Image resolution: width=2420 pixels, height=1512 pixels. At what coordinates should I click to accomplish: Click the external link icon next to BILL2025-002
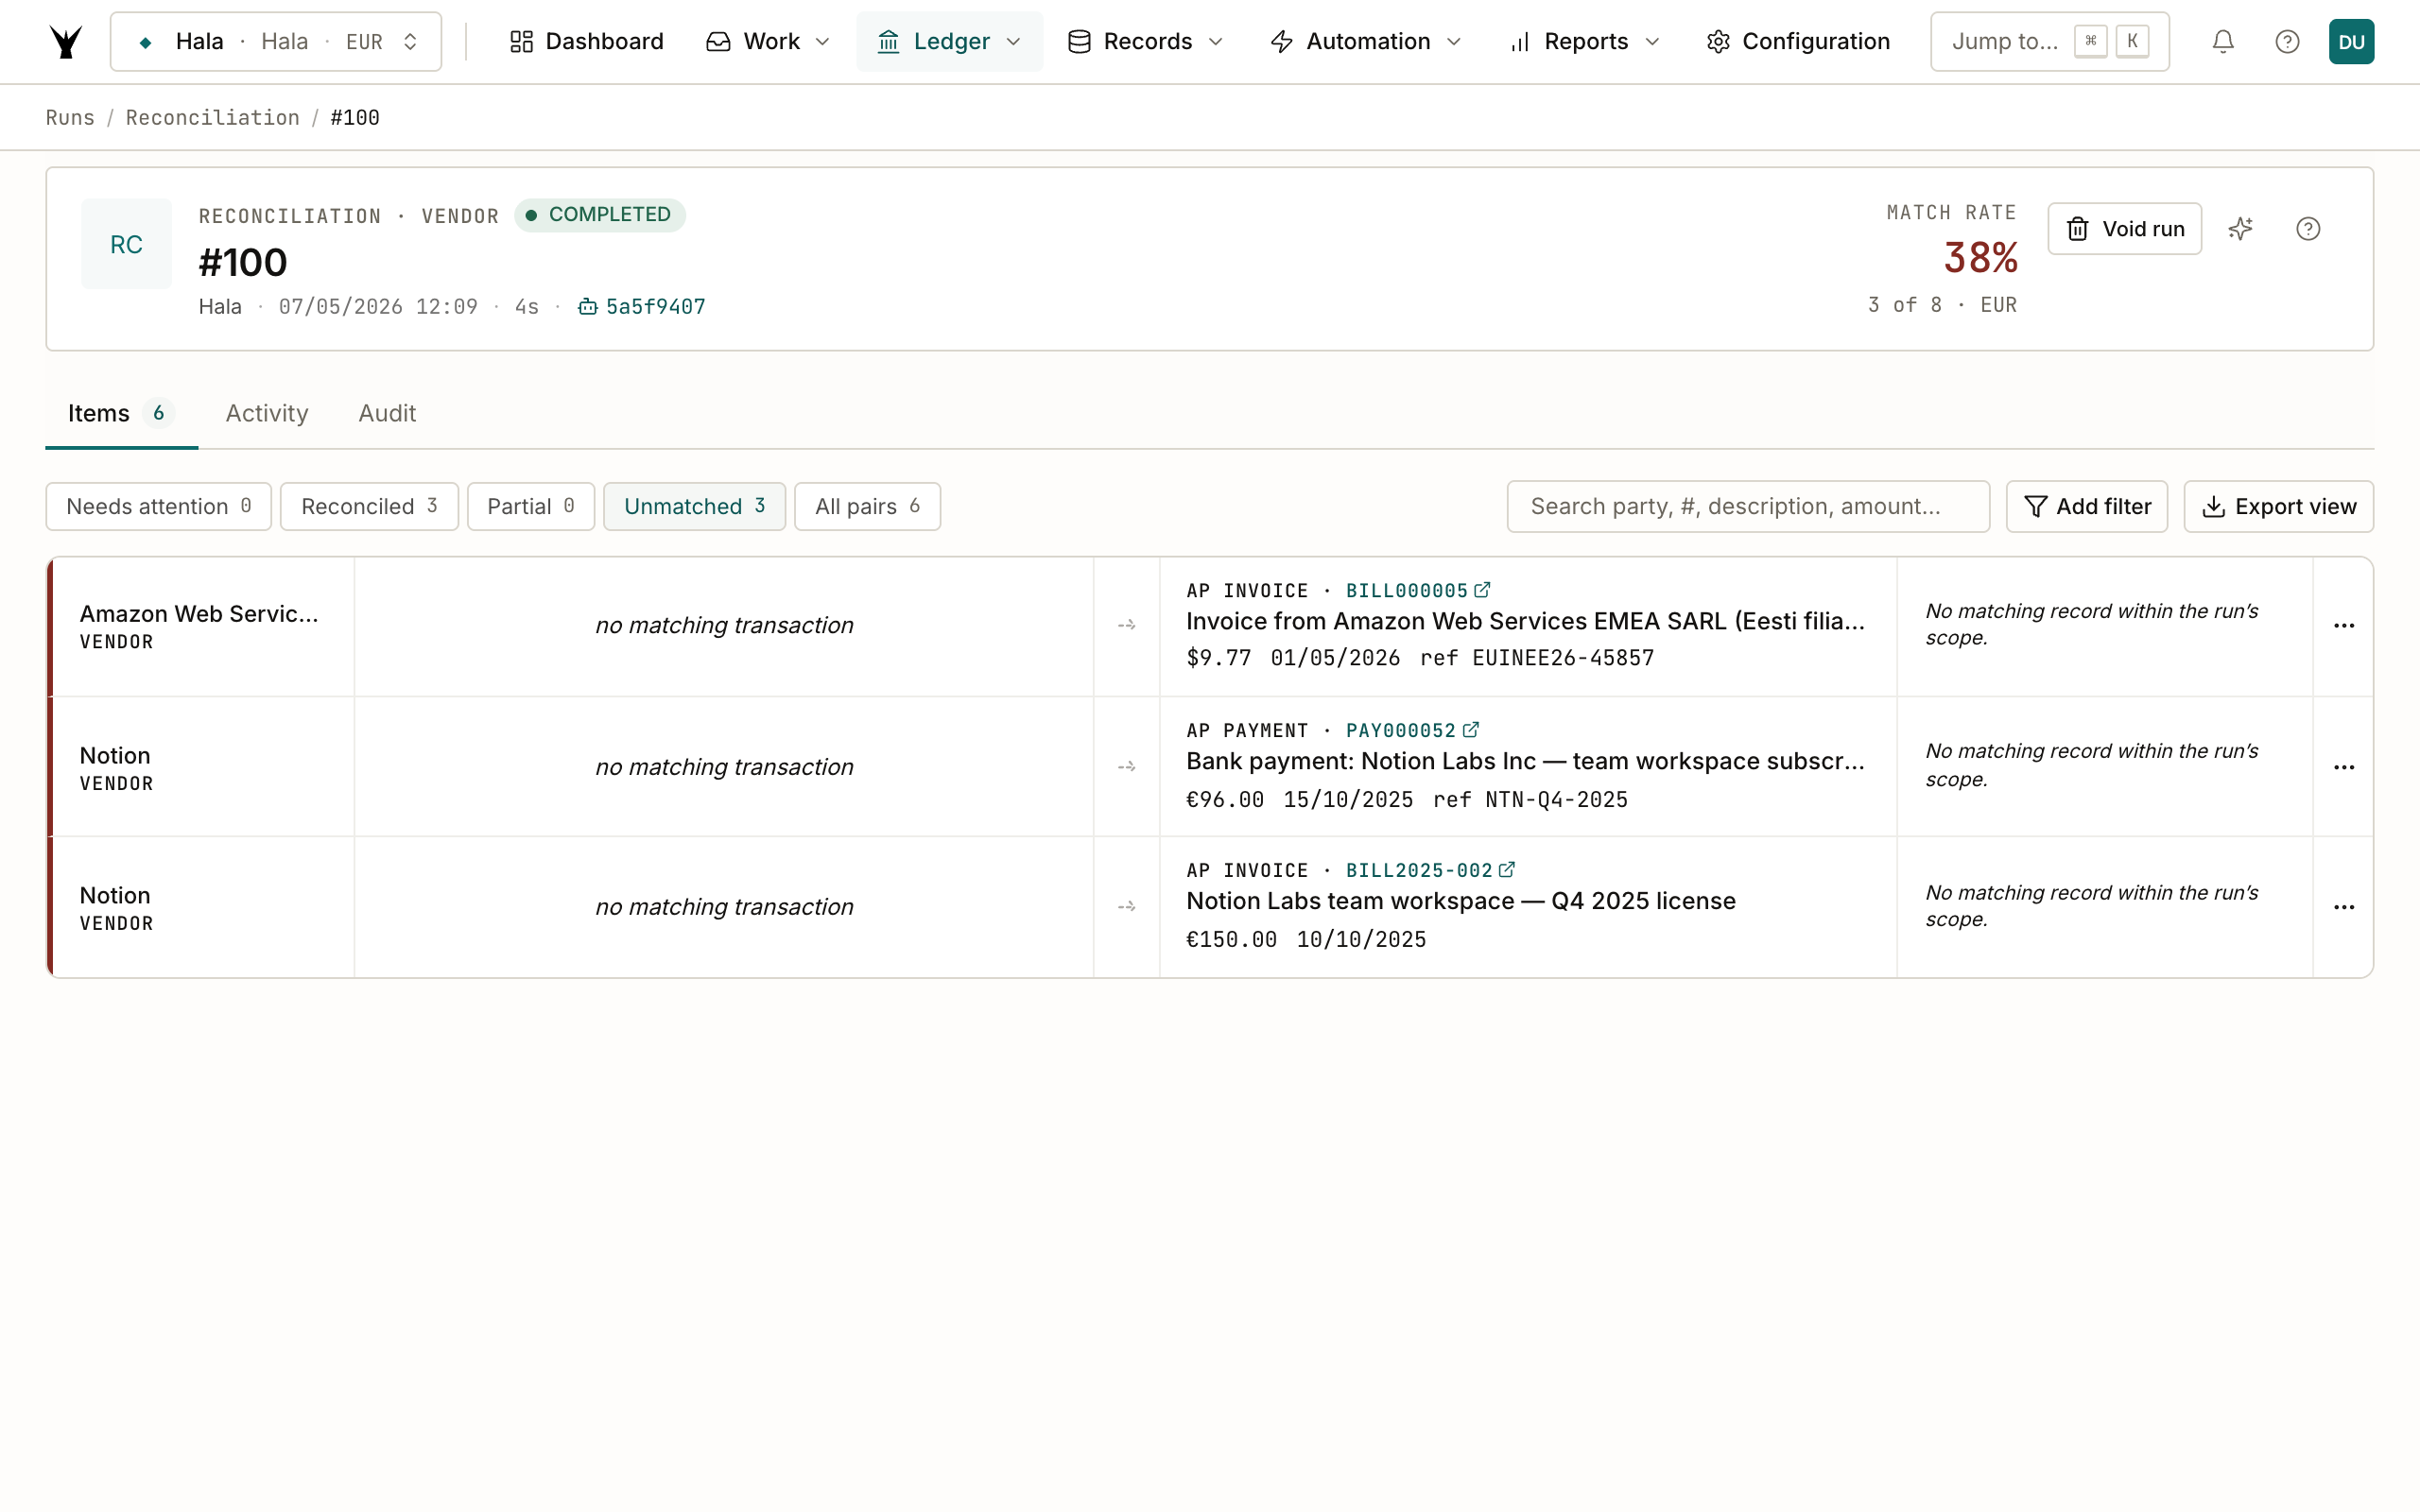[1506, 870]
